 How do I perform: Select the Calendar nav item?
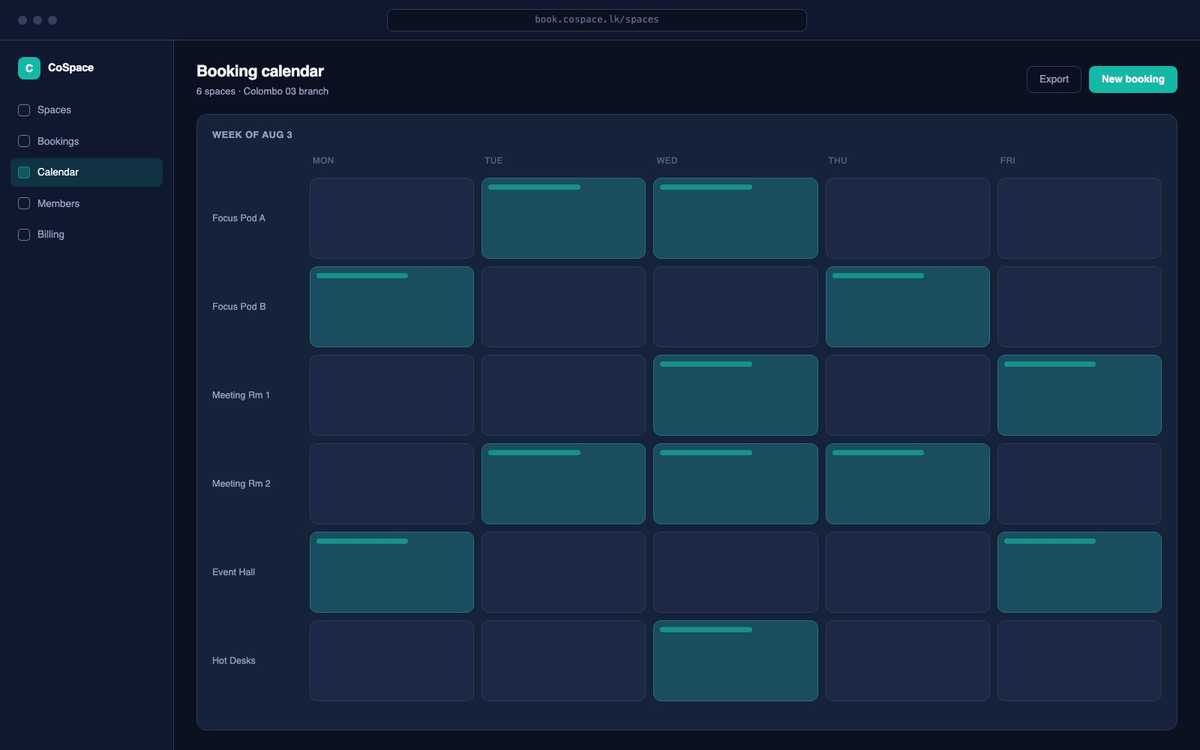coord(86,172)
